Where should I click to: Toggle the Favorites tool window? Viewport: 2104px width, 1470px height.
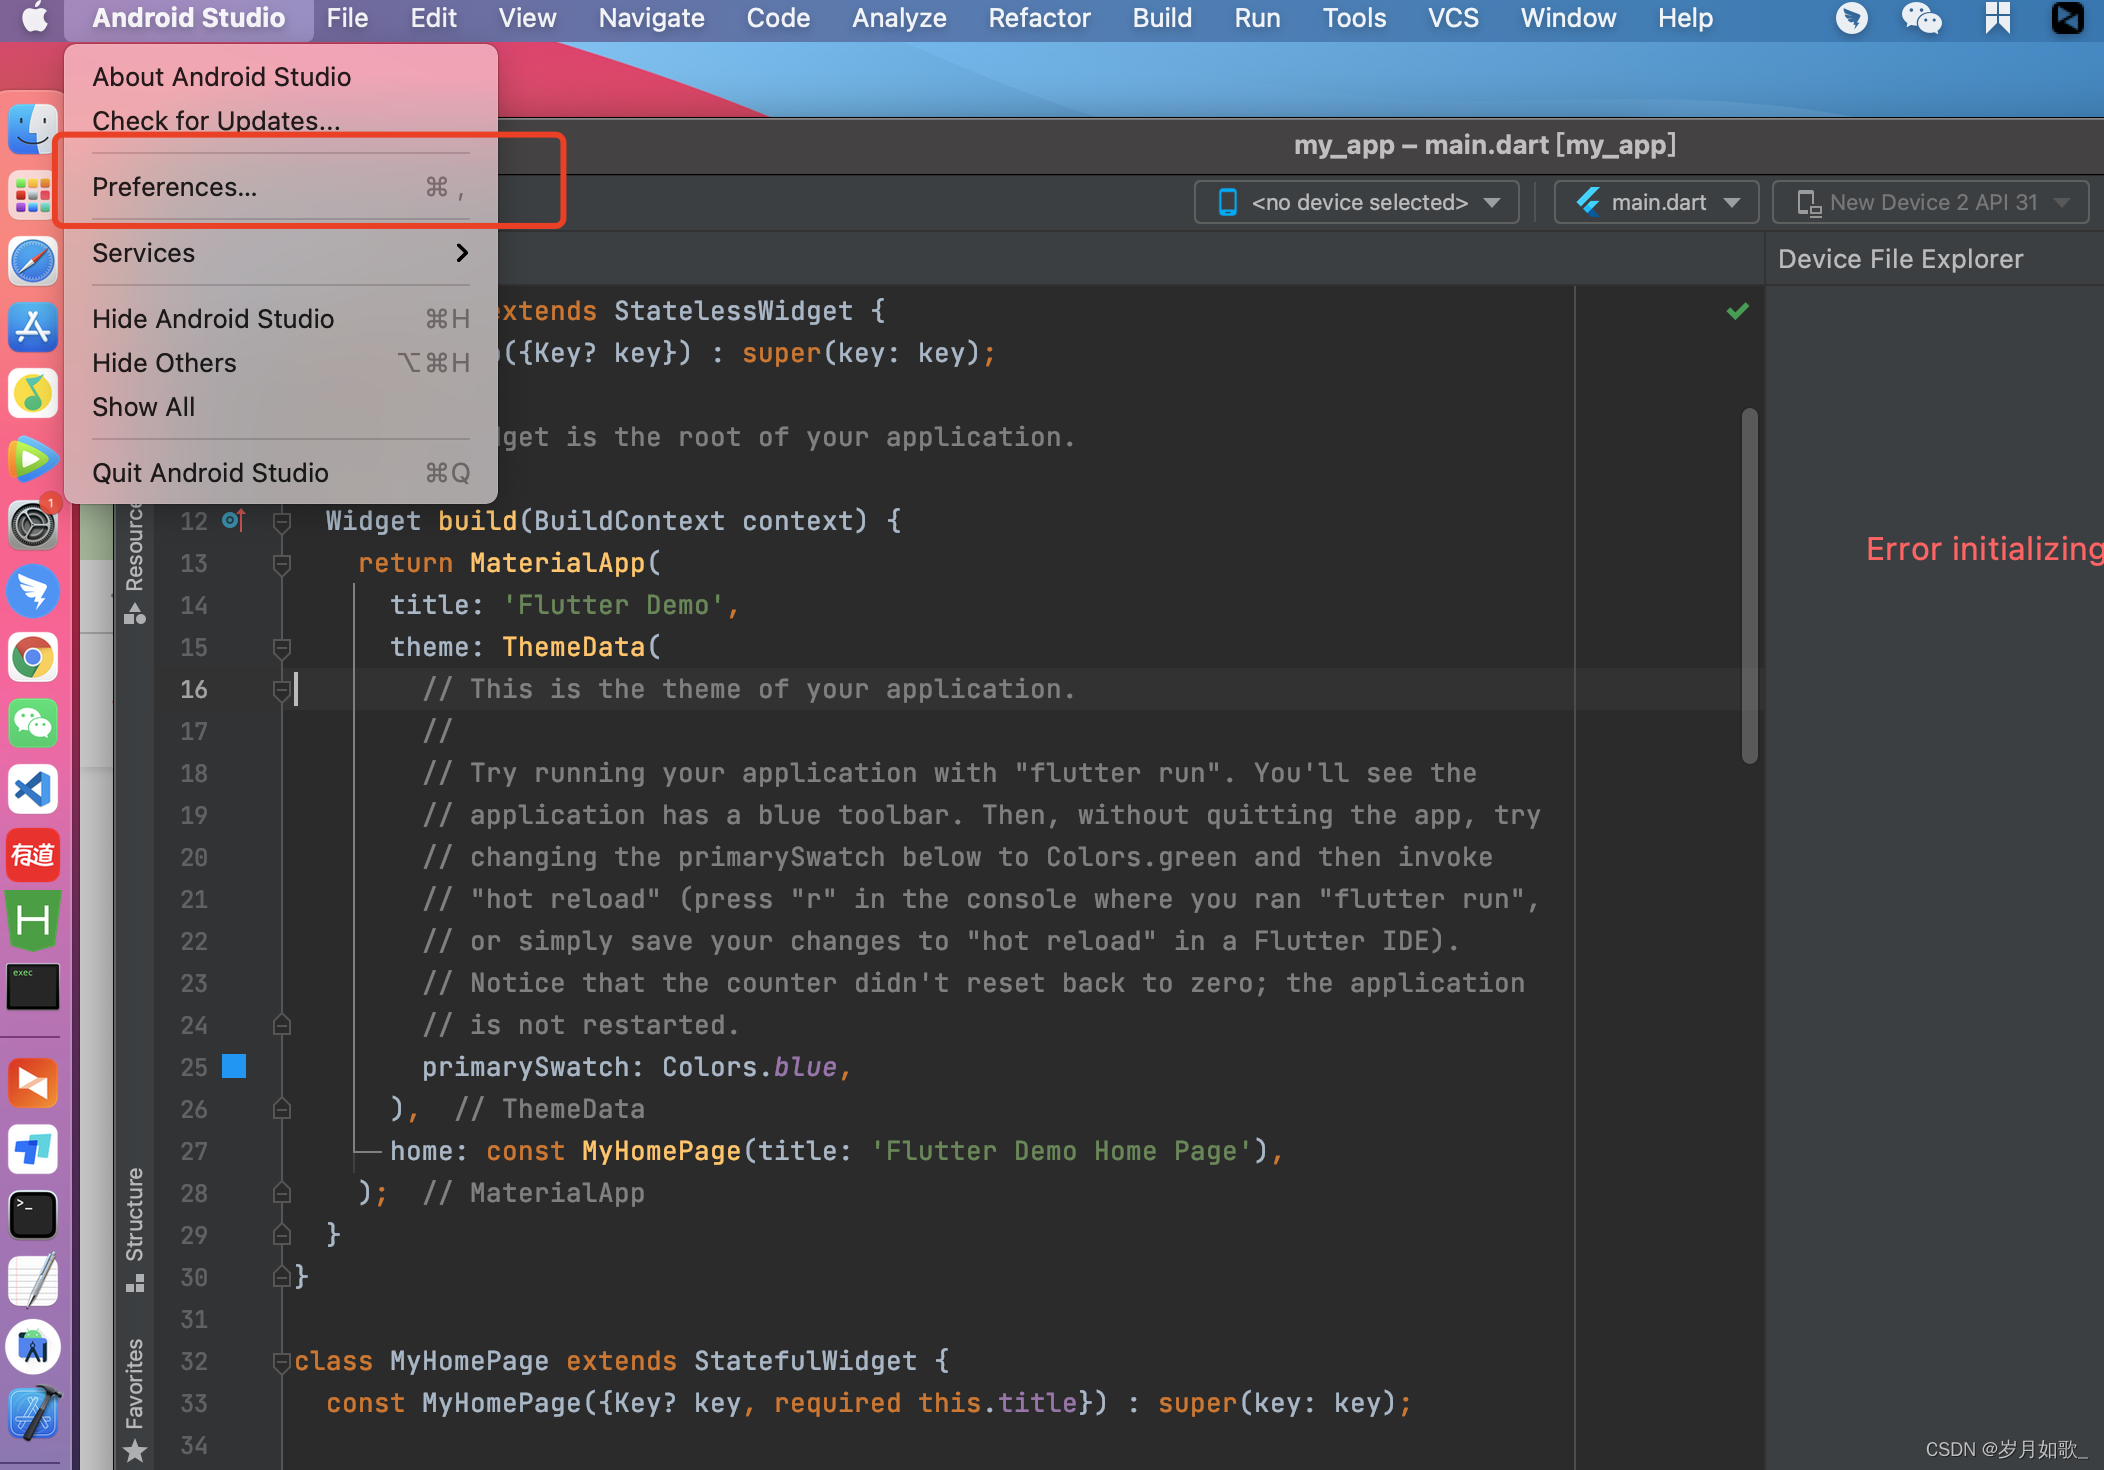point(135,1398)
